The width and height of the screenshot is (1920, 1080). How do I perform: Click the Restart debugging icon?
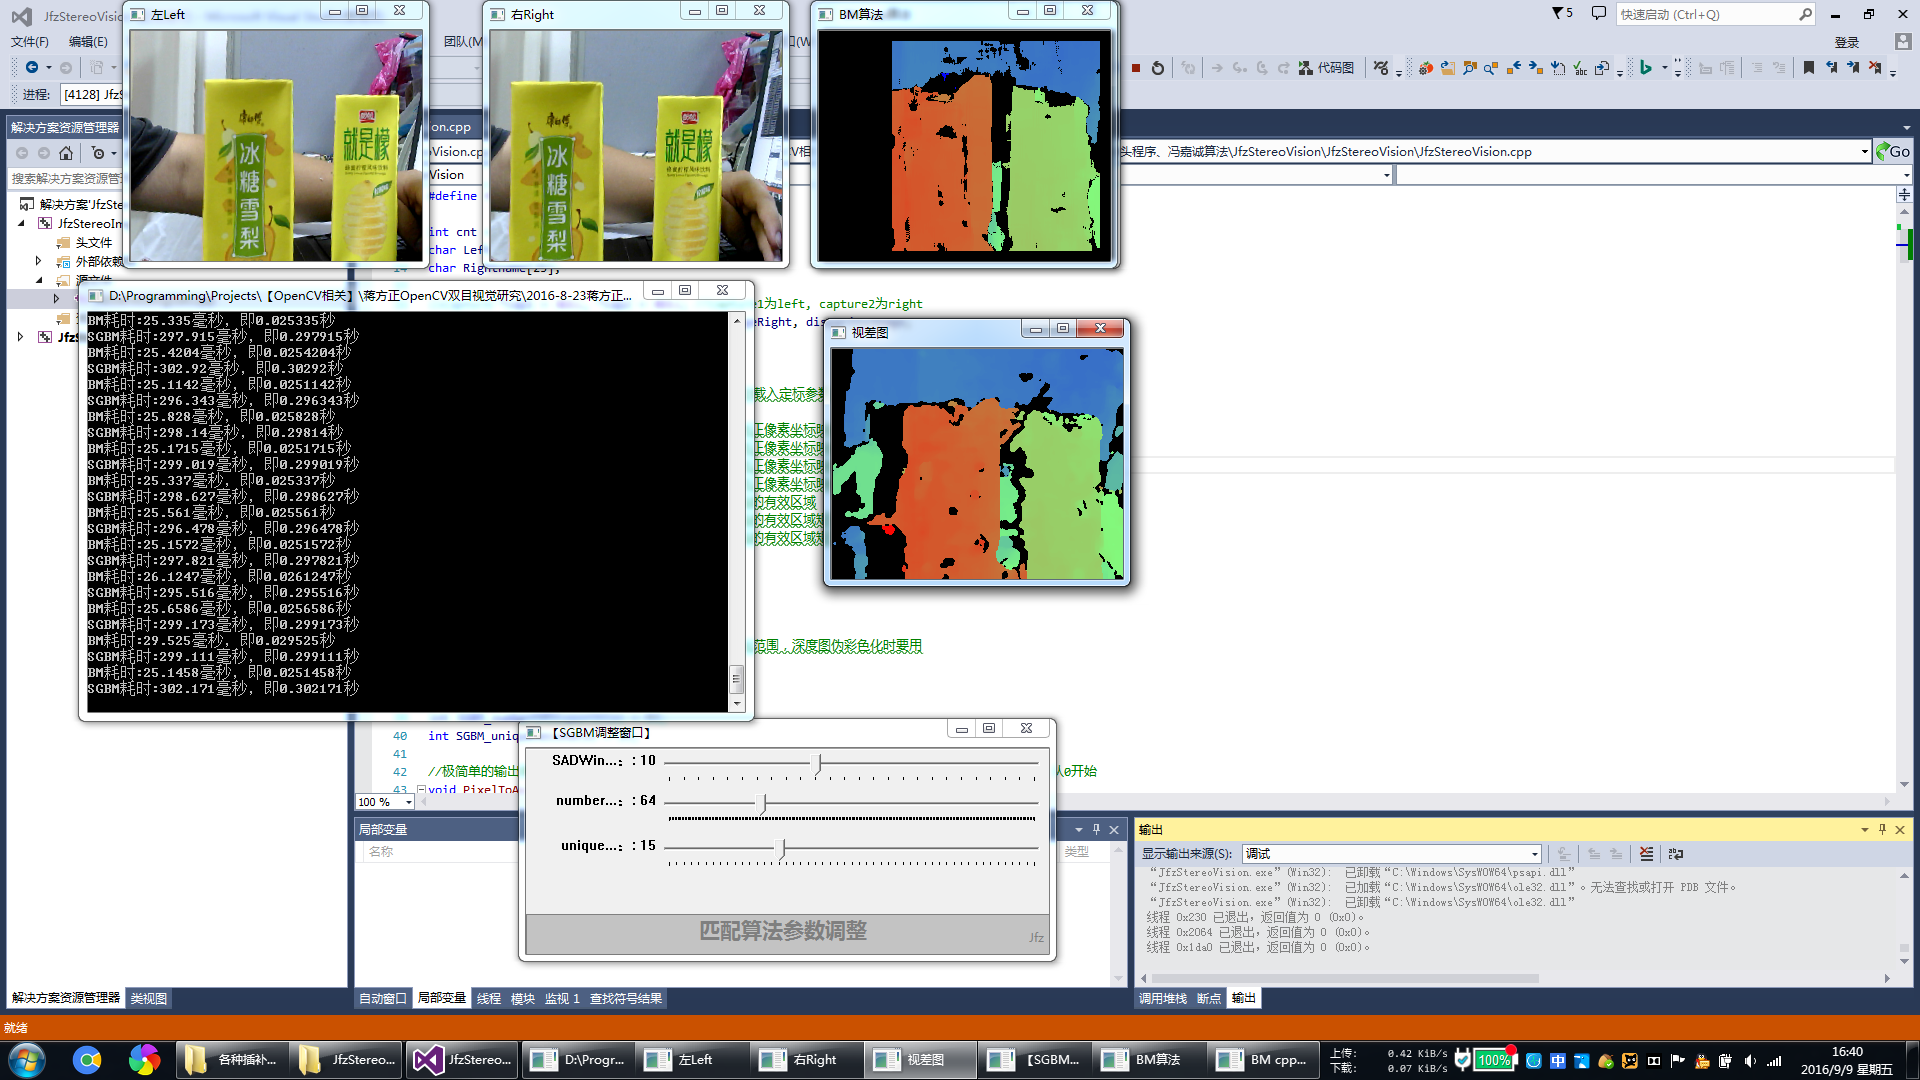point(1158,68)
